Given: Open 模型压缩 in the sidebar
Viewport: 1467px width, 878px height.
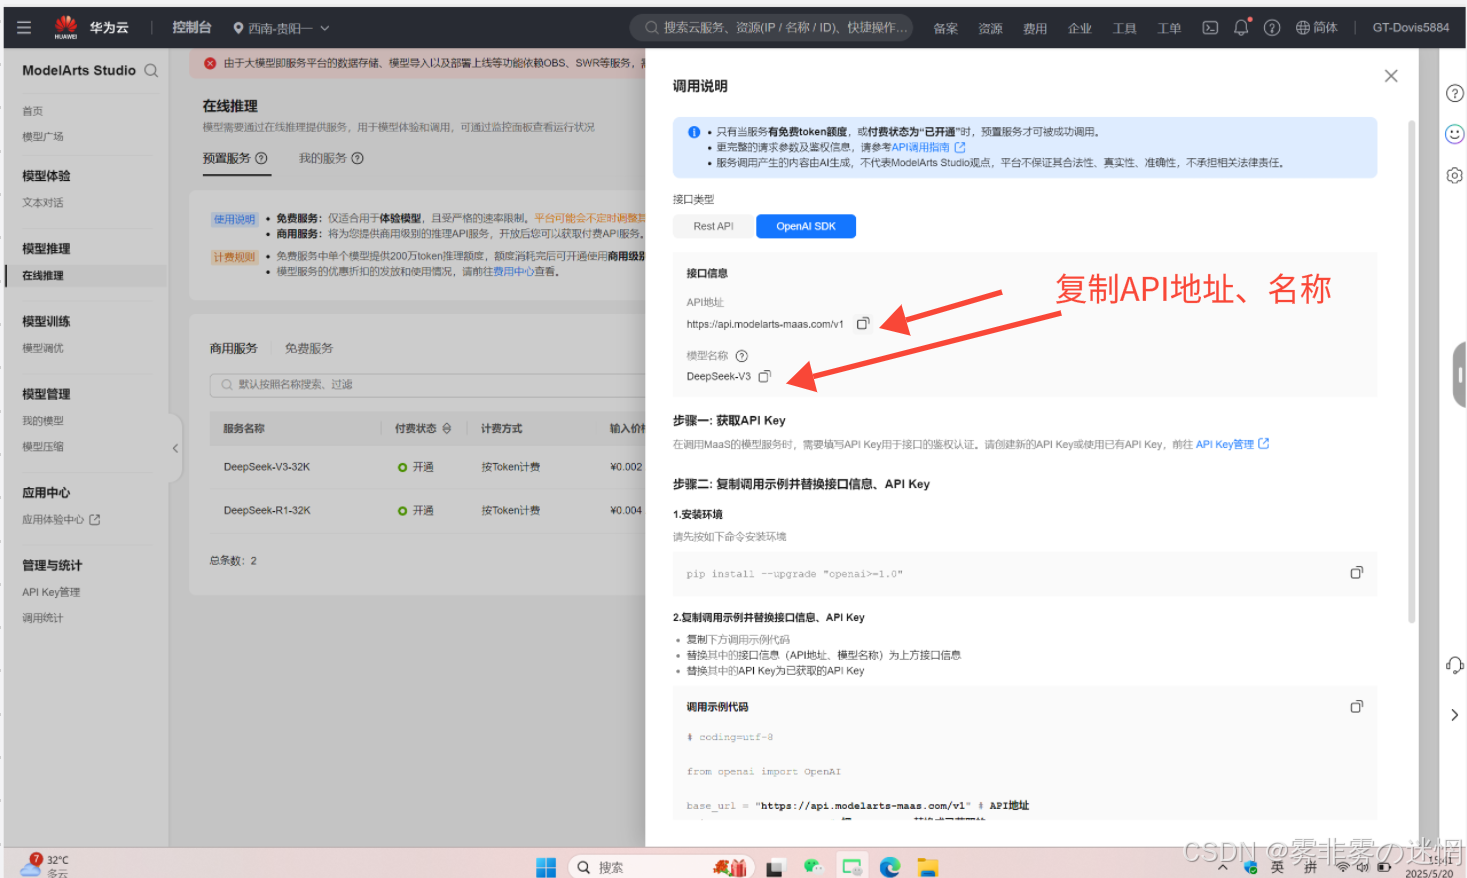Looking at the screenshot, I should pyautogui.click(x=43, y=447).
